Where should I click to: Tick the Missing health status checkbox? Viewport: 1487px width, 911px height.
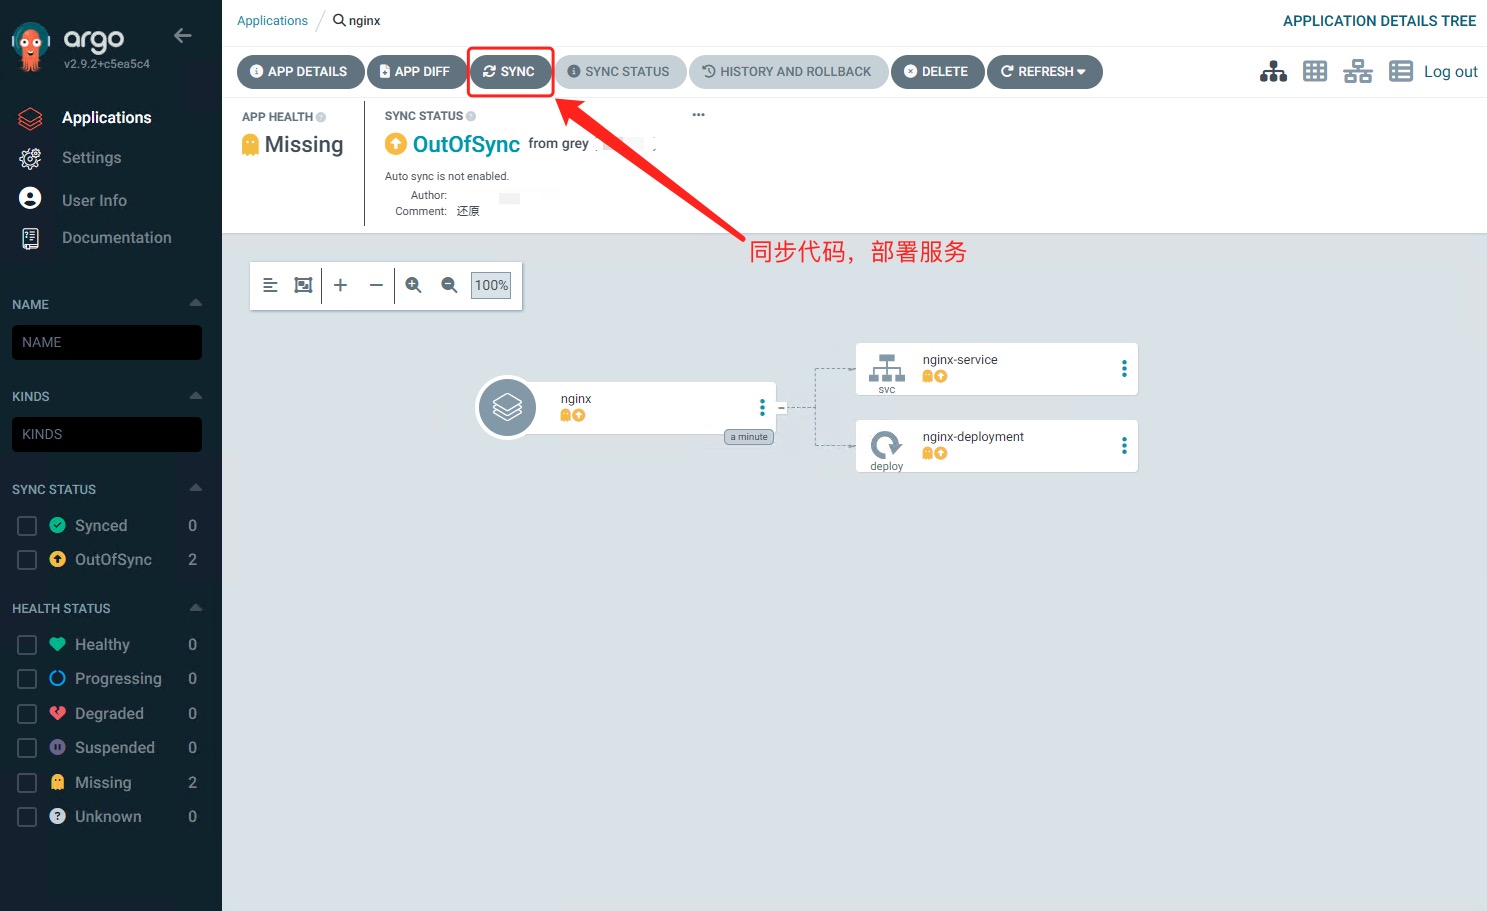(x=27, y=783)
